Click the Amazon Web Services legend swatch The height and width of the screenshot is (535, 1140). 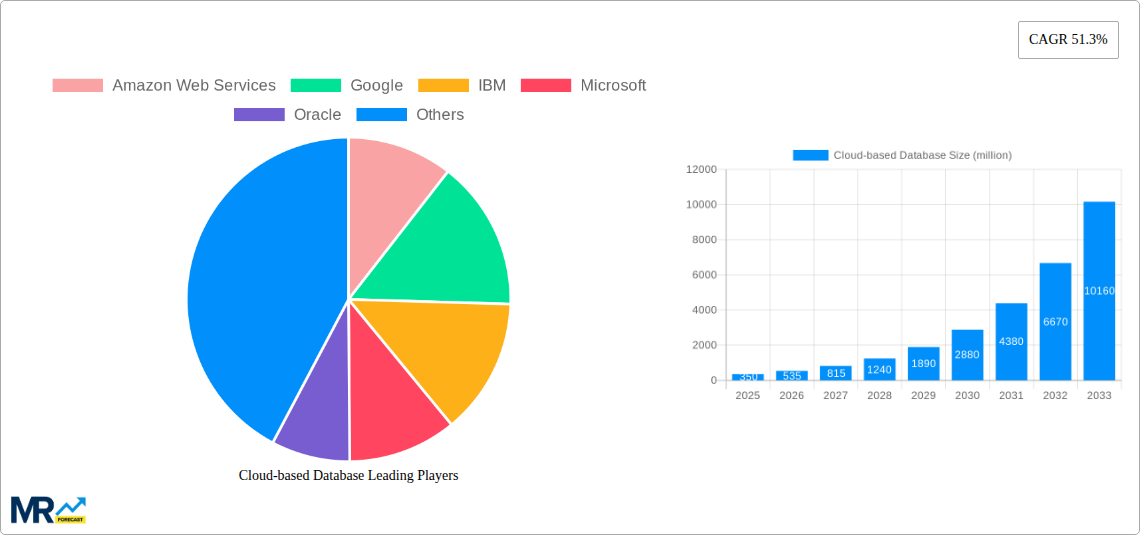[78, 86]
